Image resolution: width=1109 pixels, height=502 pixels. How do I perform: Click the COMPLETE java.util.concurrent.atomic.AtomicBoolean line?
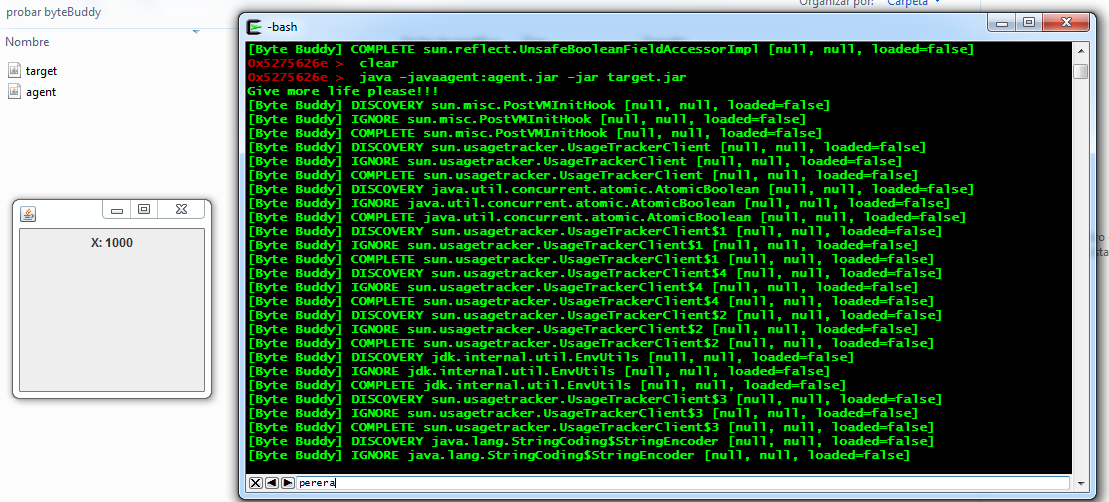(607, 217)
